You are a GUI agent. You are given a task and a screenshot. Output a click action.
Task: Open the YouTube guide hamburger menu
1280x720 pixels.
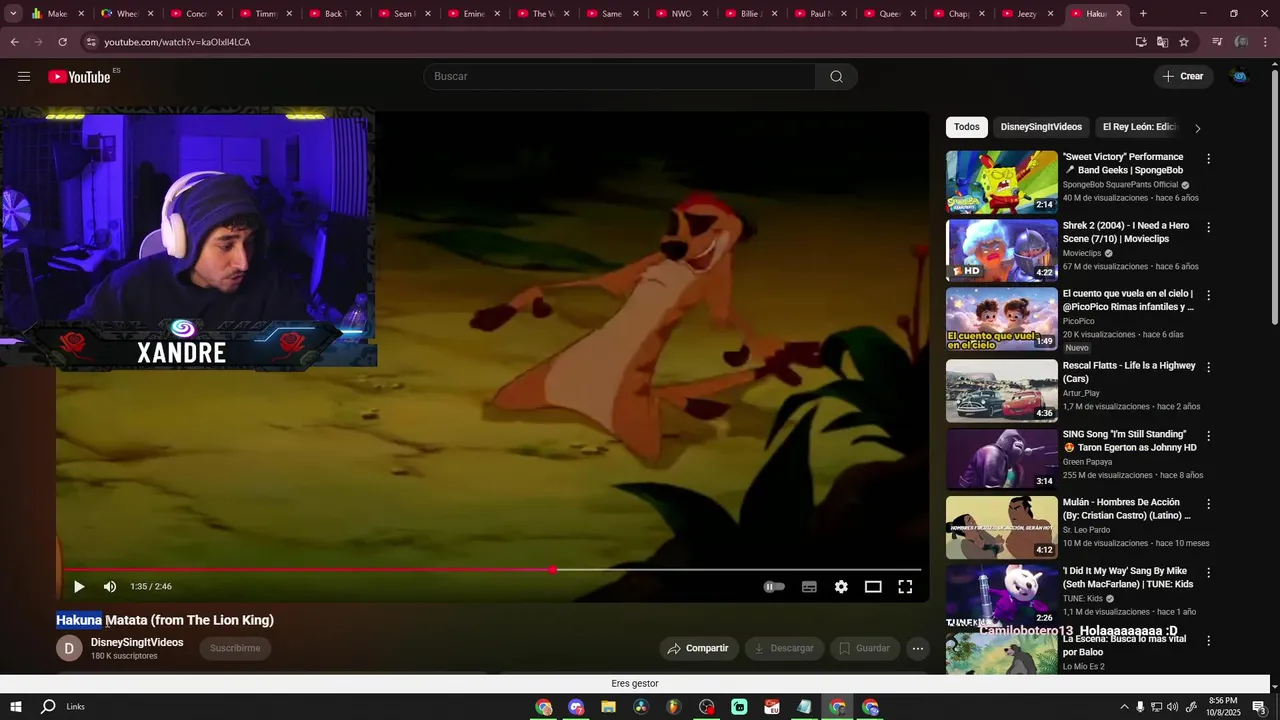pyautogui.click(x=24, y=76)
